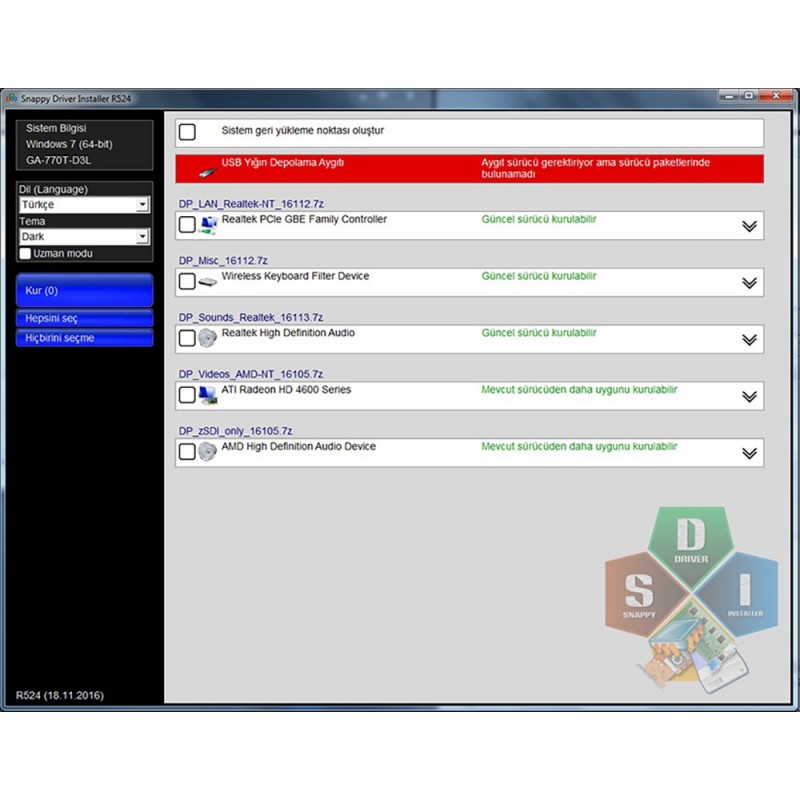Click the 'Windows 7 (64-bit)' system info line

[69, 144]
